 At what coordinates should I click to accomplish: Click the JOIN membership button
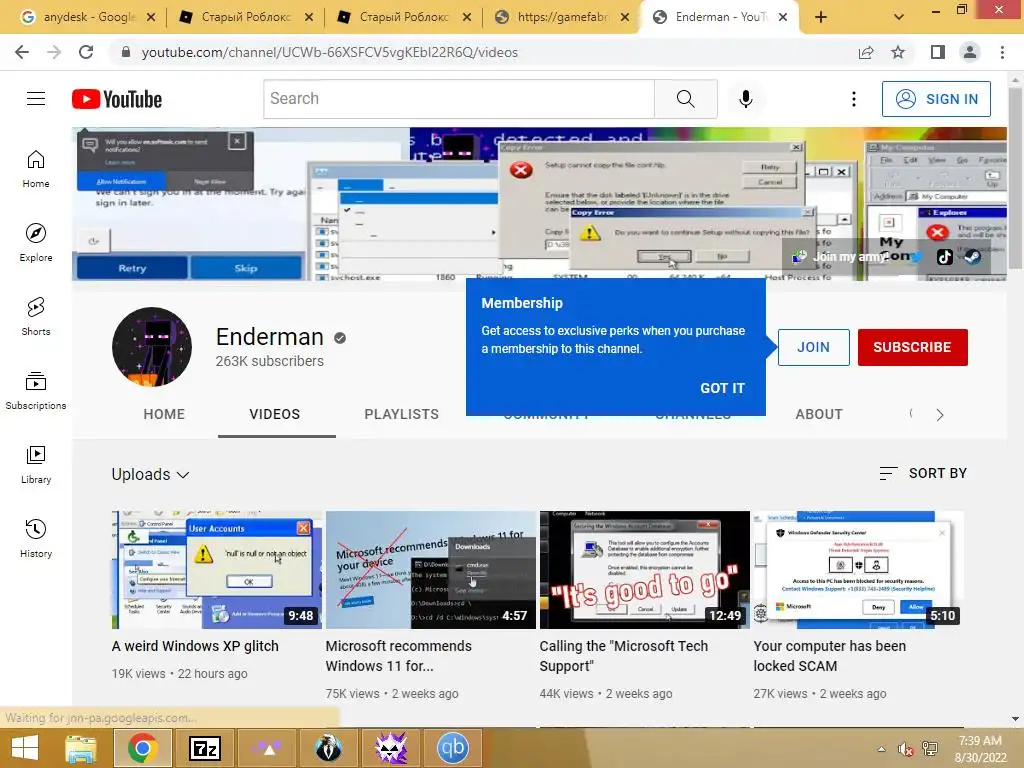tap(813, 347)
